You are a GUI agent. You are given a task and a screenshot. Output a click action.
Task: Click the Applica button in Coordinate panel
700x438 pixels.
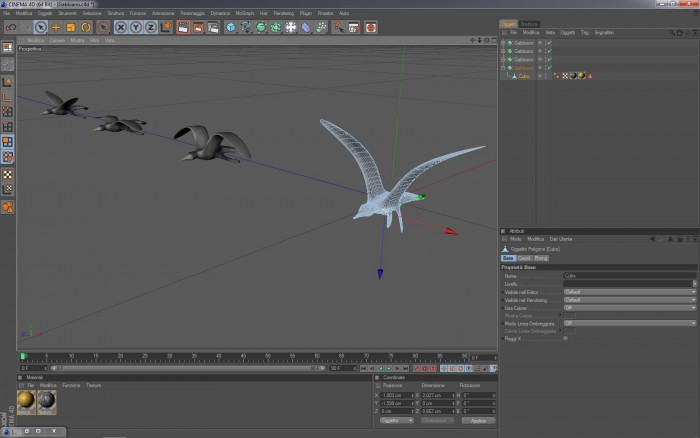point(478,421)
